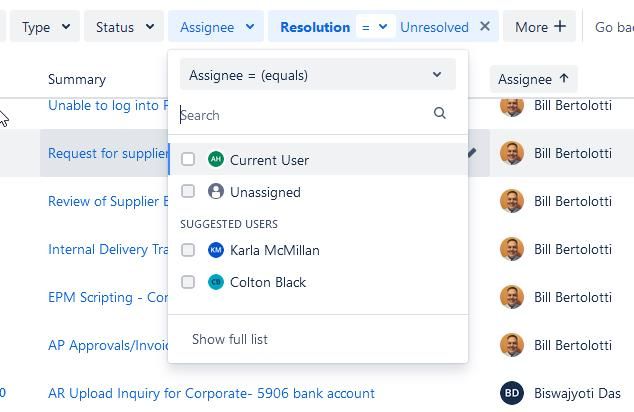Select the Karla McMillan checkbox
Image resolution: width=634 pixels, height=412 pixels.
tap(188, 250)
